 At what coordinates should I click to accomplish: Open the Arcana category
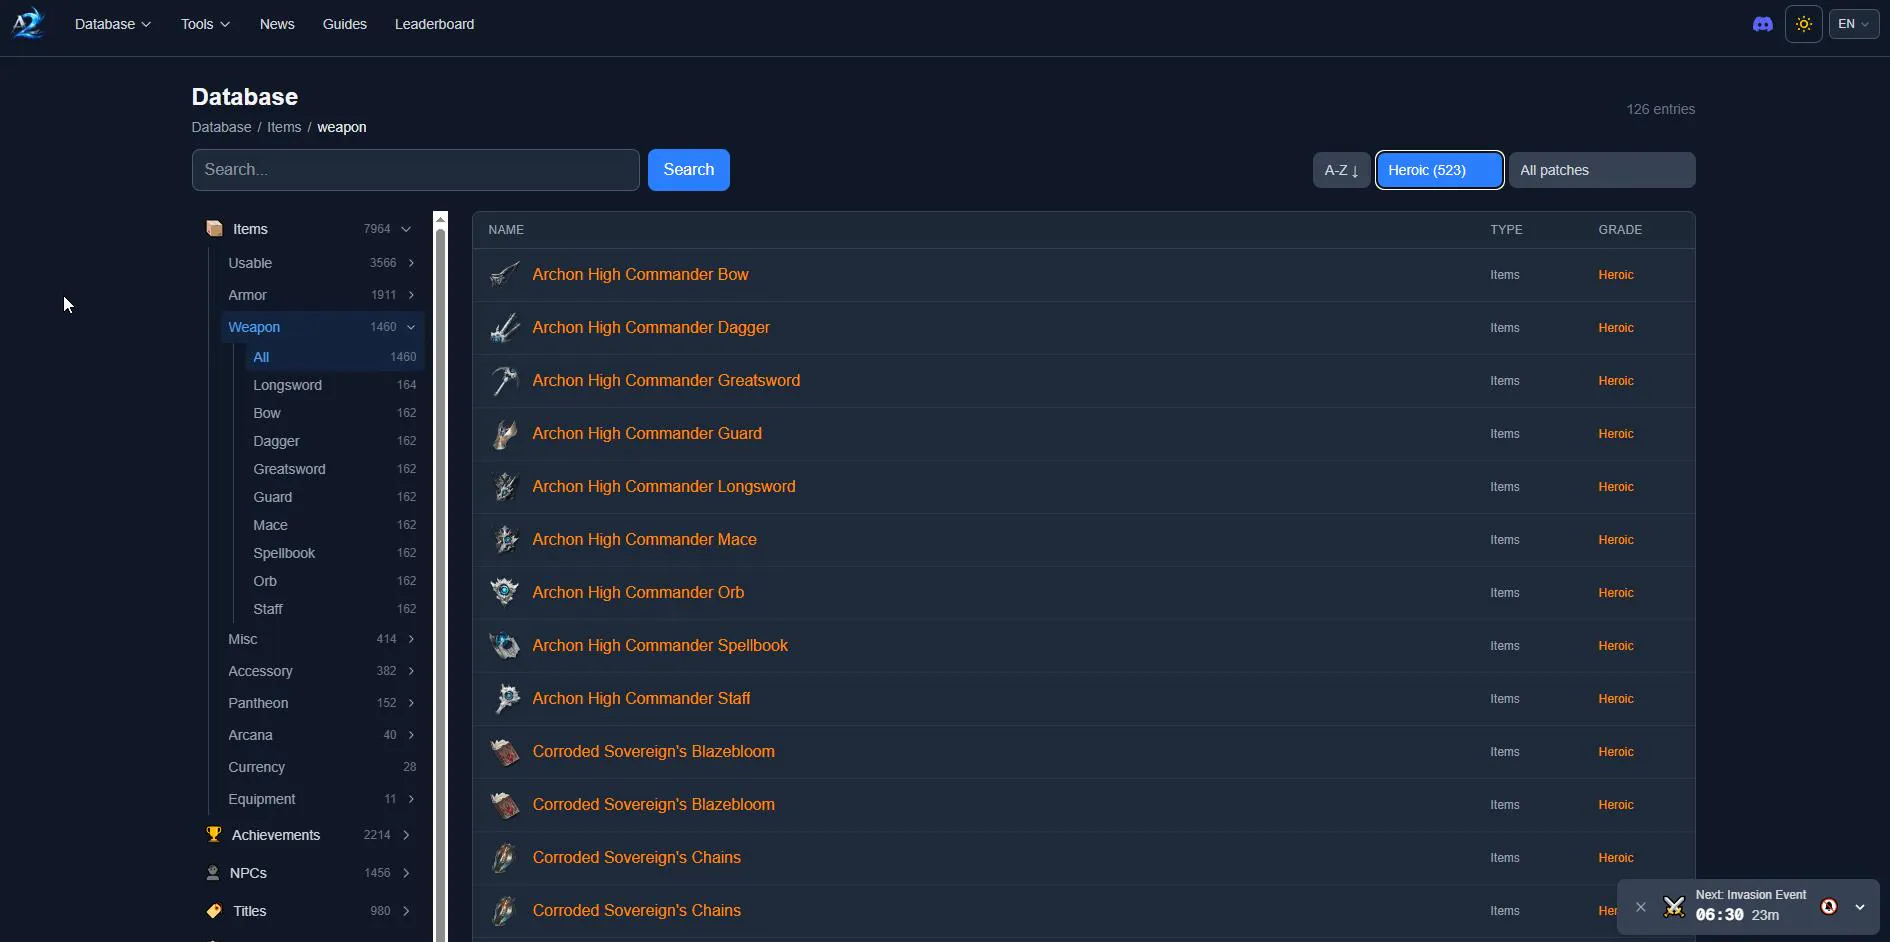(x=322, y=735)
